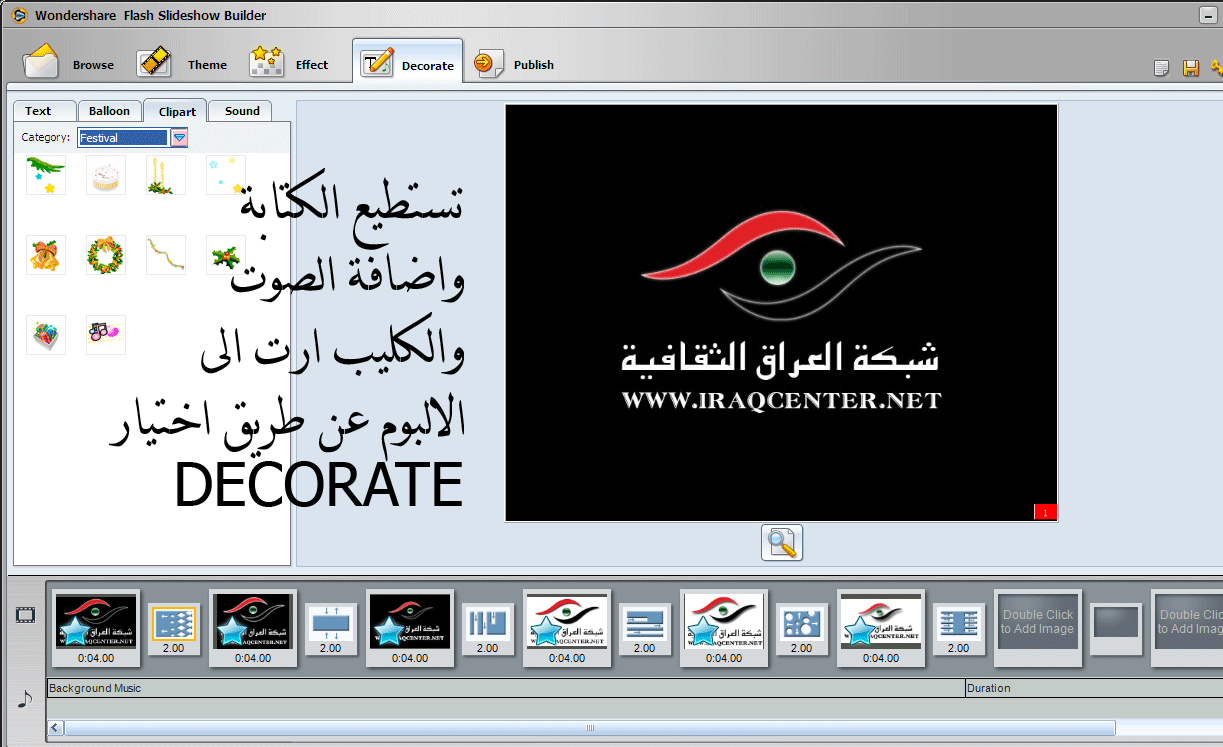The height and width of the screenshot is (747, 1223).
Task: Pick the scattered stars clipart
Action: [226, 174]
